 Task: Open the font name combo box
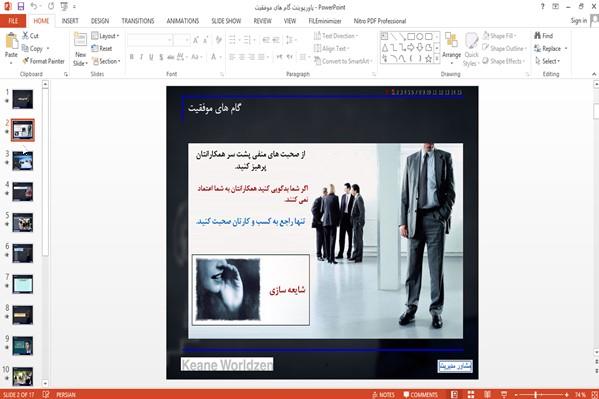[149, 40]
